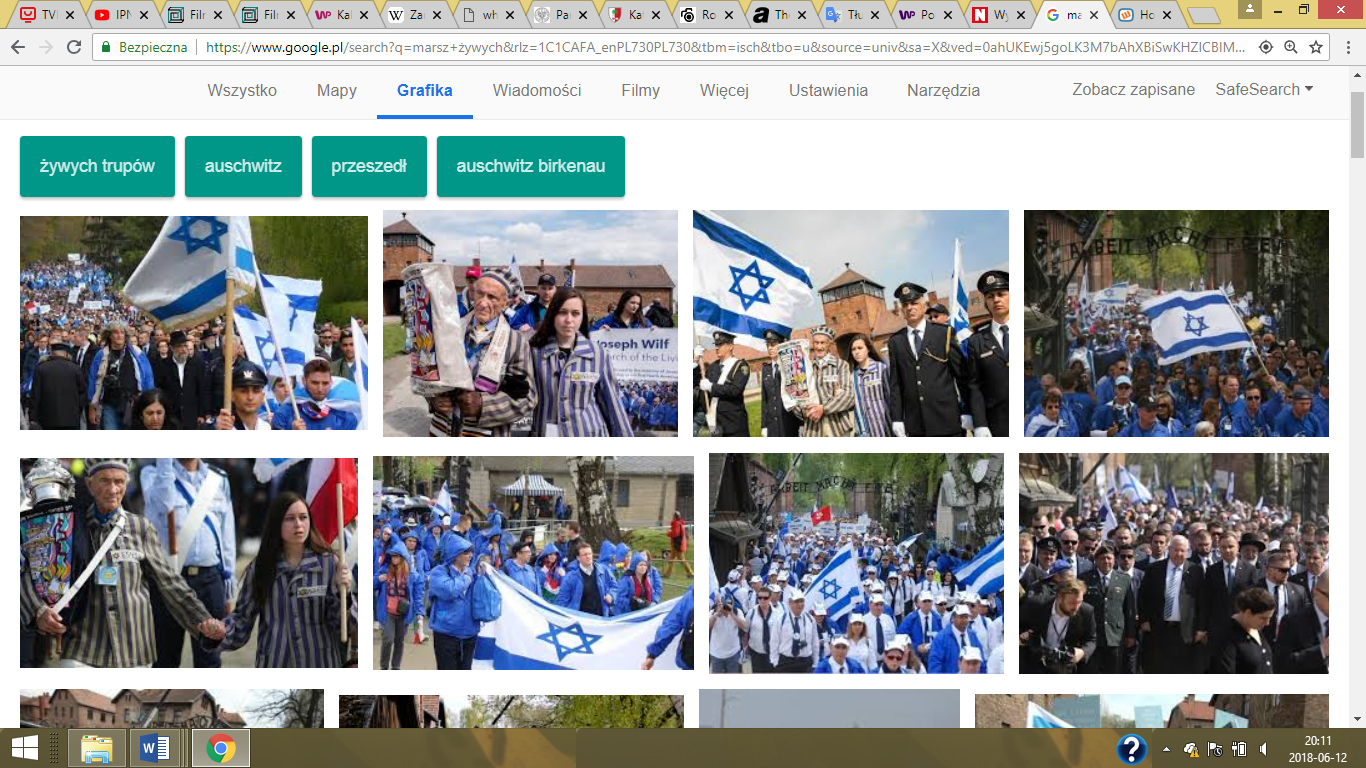The height and width of the screenshot is (768, 1366).
Task: Click the battery power tray icon
Action: click(x=1239, y=748)
